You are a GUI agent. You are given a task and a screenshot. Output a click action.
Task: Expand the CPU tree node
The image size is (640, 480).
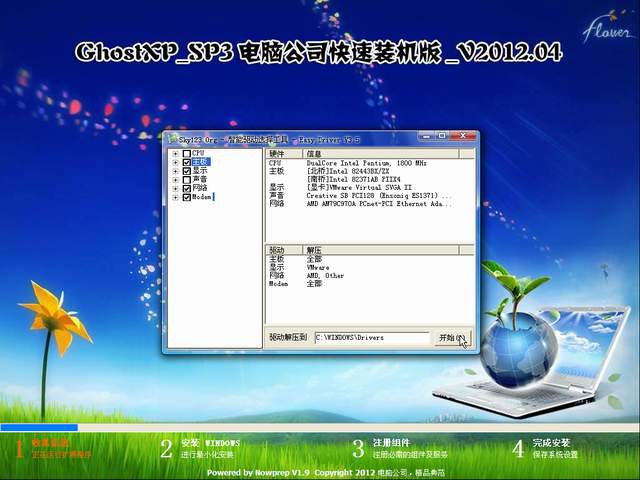[x=176, y=153]
